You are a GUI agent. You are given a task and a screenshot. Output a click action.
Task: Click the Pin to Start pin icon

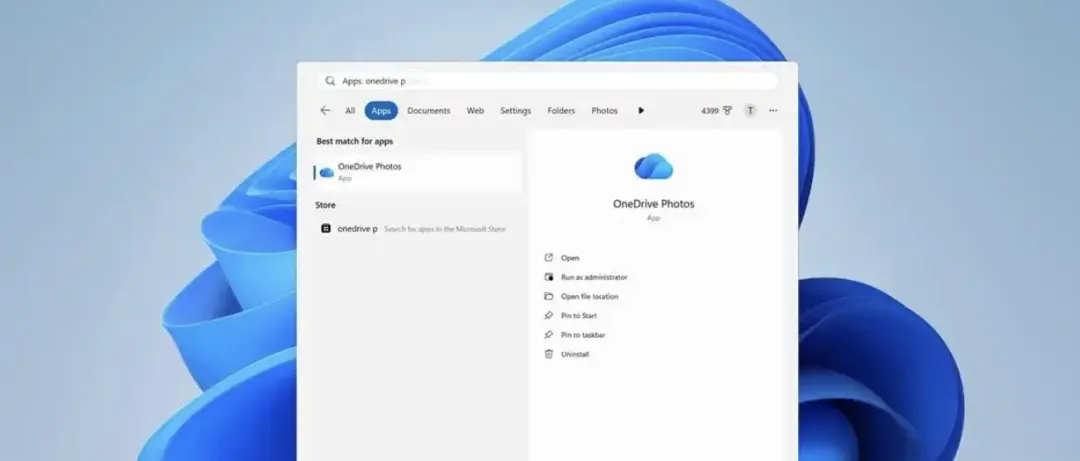[x=549, y=316]
